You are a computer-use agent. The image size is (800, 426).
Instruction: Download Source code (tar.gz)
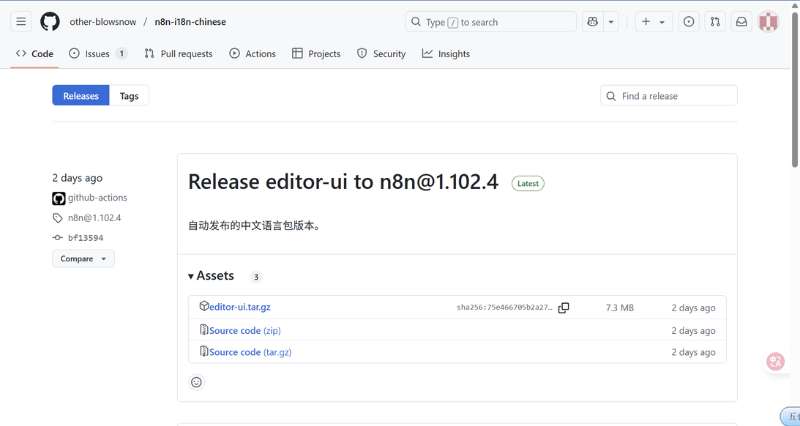pos(250,352)
